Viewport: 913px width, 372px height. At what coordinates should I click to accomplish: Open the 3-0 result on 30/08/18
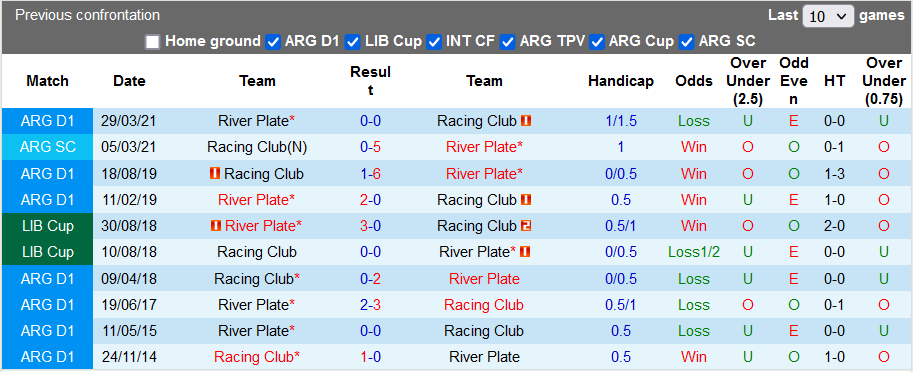370,226
